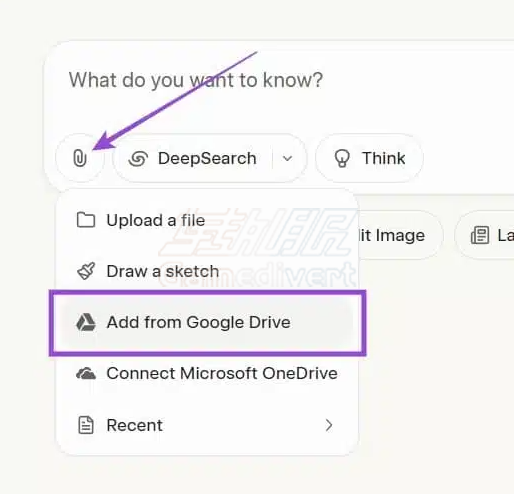This screenshot has width=517, height=494.
Task: Click the newspaper icon on the right chip
Action: click(x=480, y=235)
